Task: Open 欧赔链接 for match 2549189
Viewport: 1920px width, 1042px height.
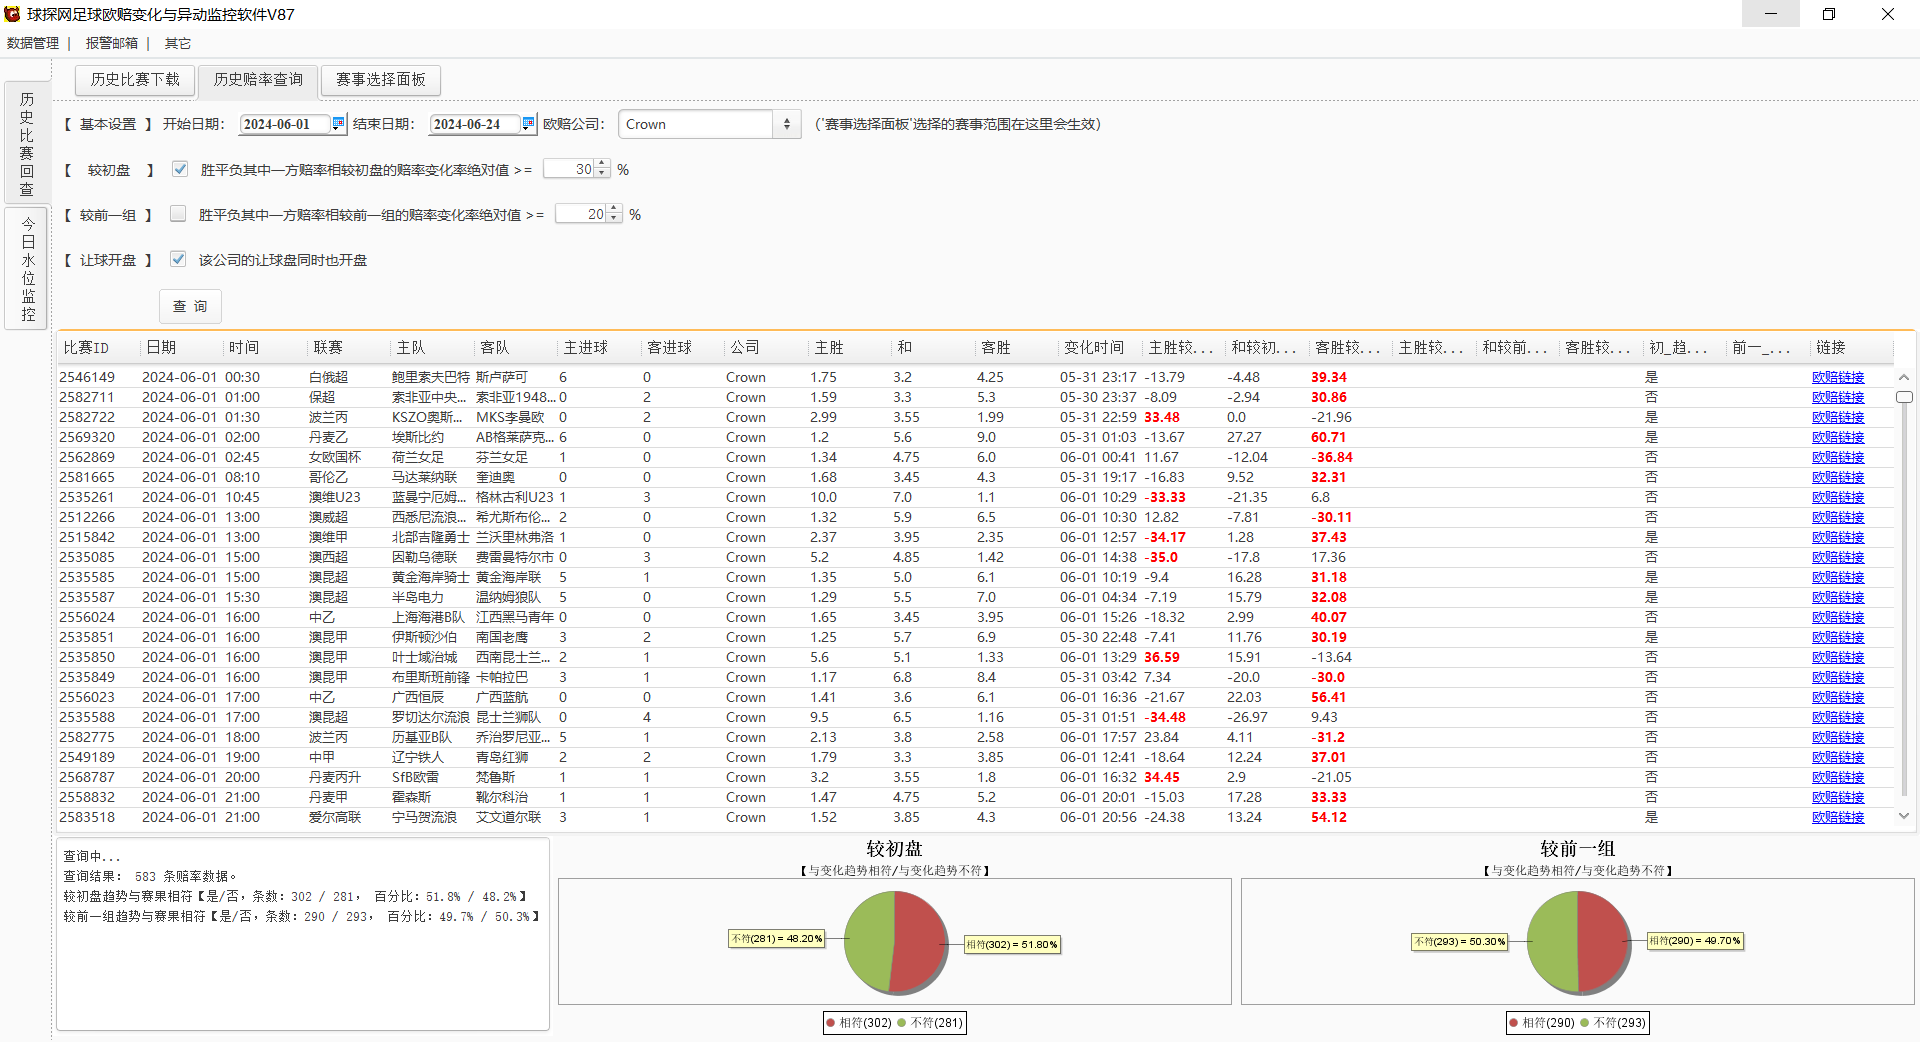Action: (1838, 757)
